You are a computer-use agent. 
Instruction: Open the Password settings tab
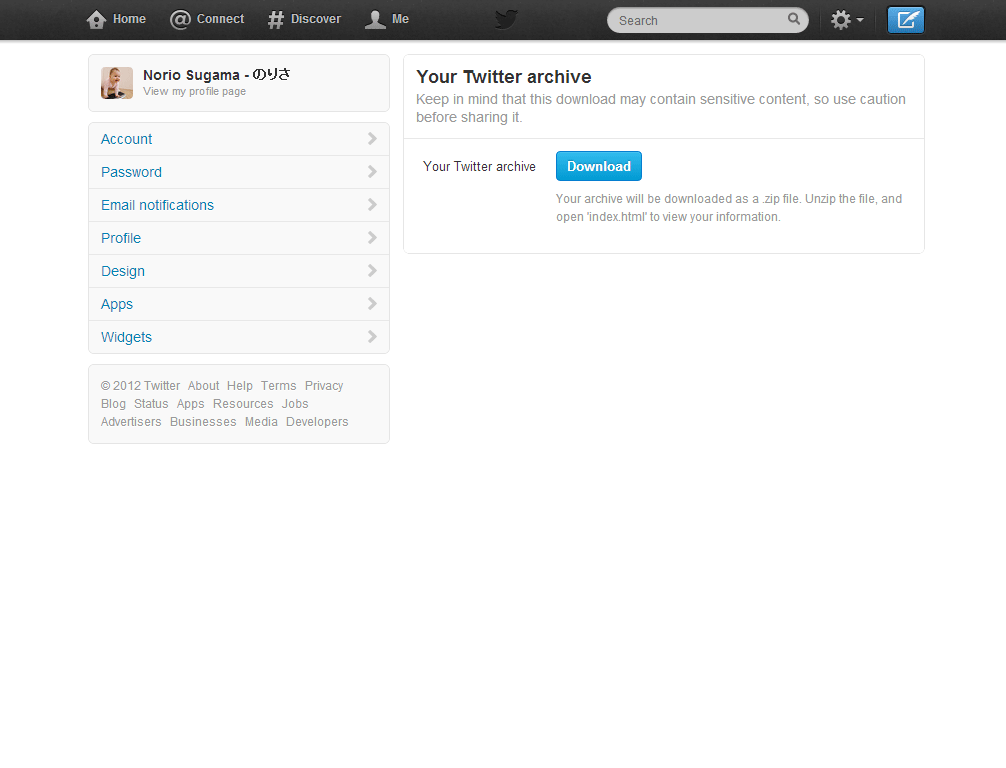[239, 172]
